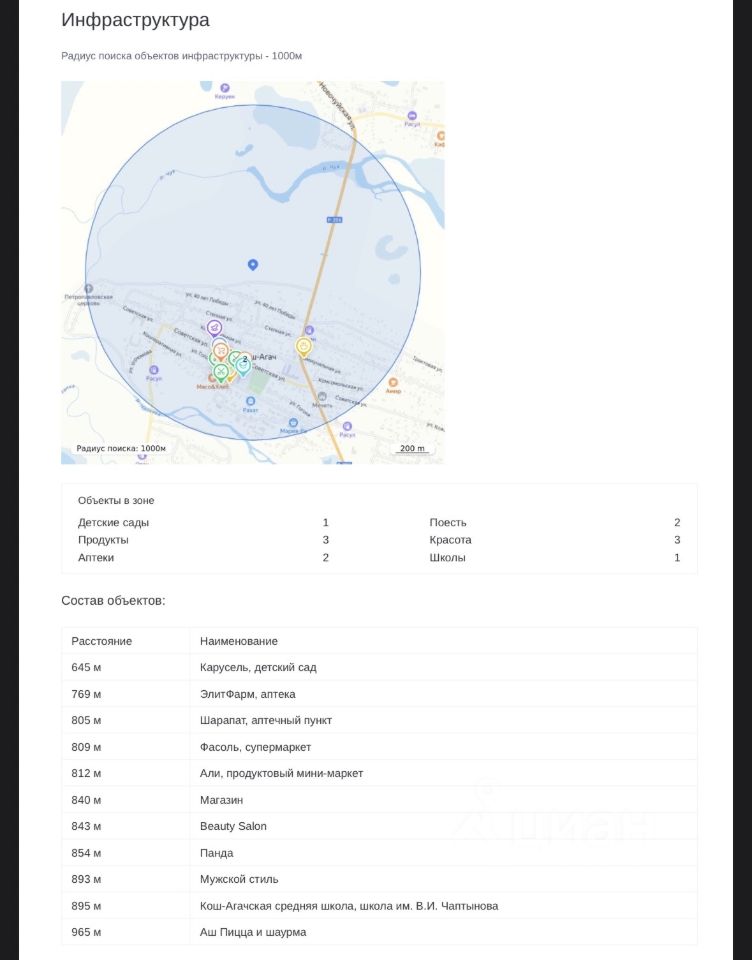Viewport: 752px width, 960px height.
Task: Select the 'ЭлитФарм, аптека' row
Action: tap(379, 694)
